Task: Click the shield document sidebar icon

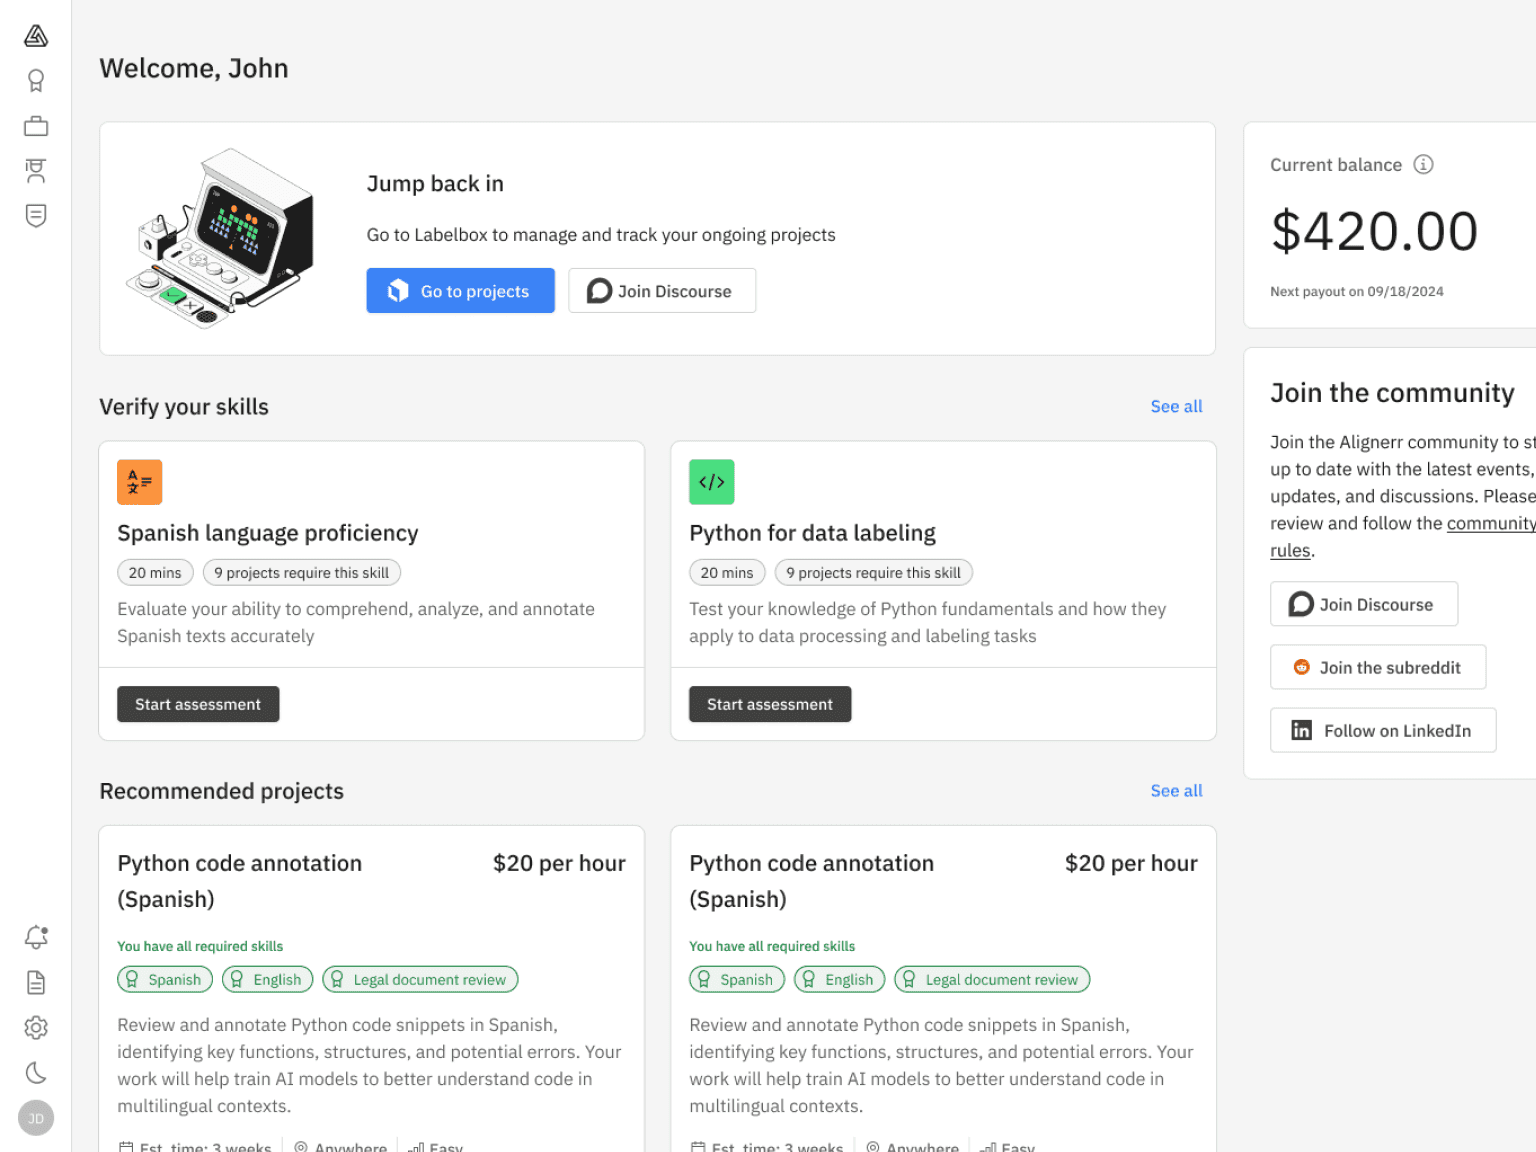Action: 36,216
